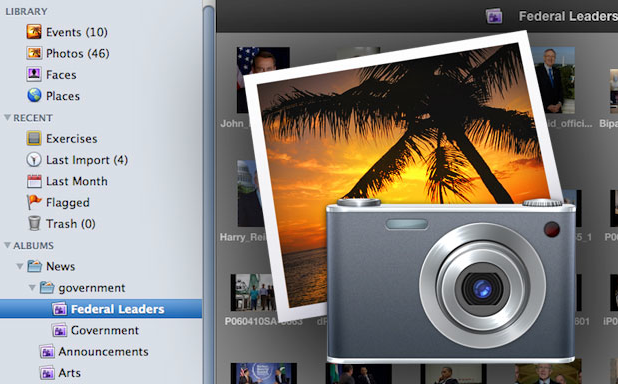
Task: Click the Flagged orange flag icon
Action: click(34, 202)
